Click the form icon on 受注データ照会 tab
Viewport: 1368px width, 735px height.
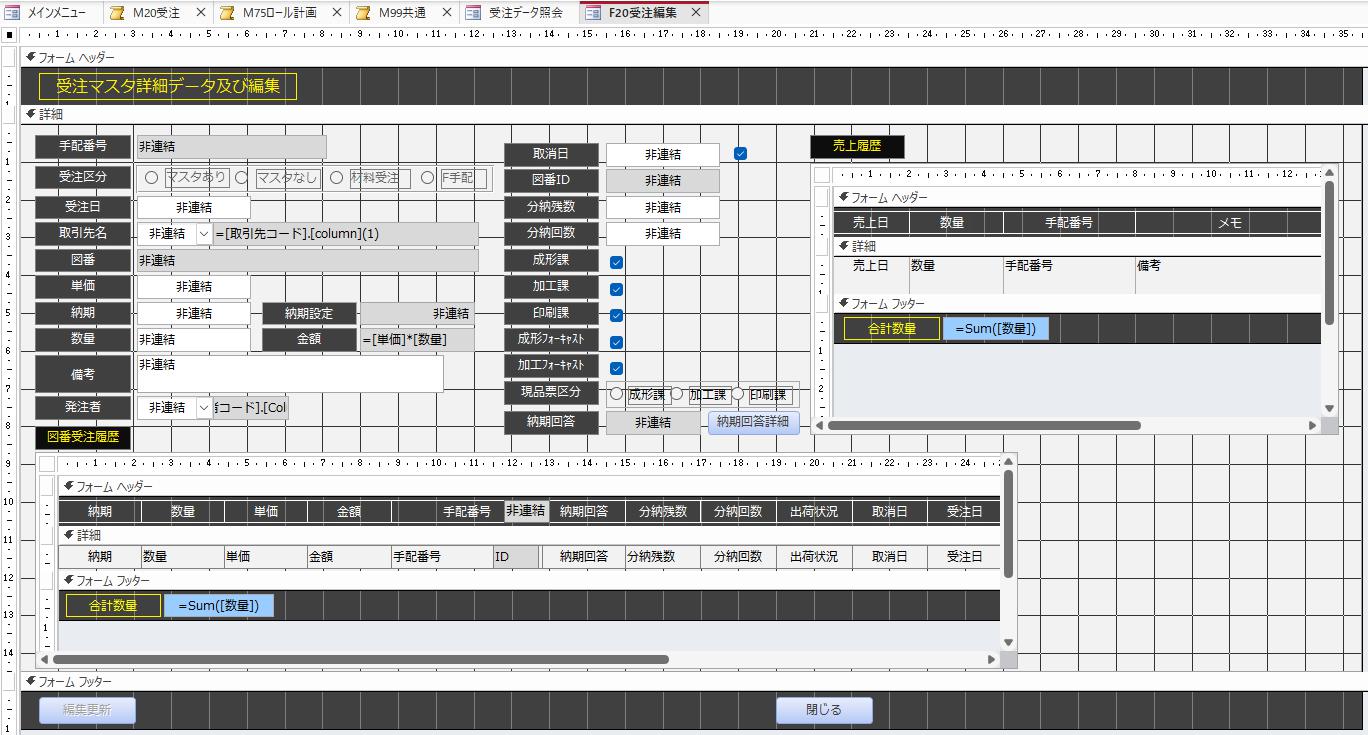(x=473, y=13)
